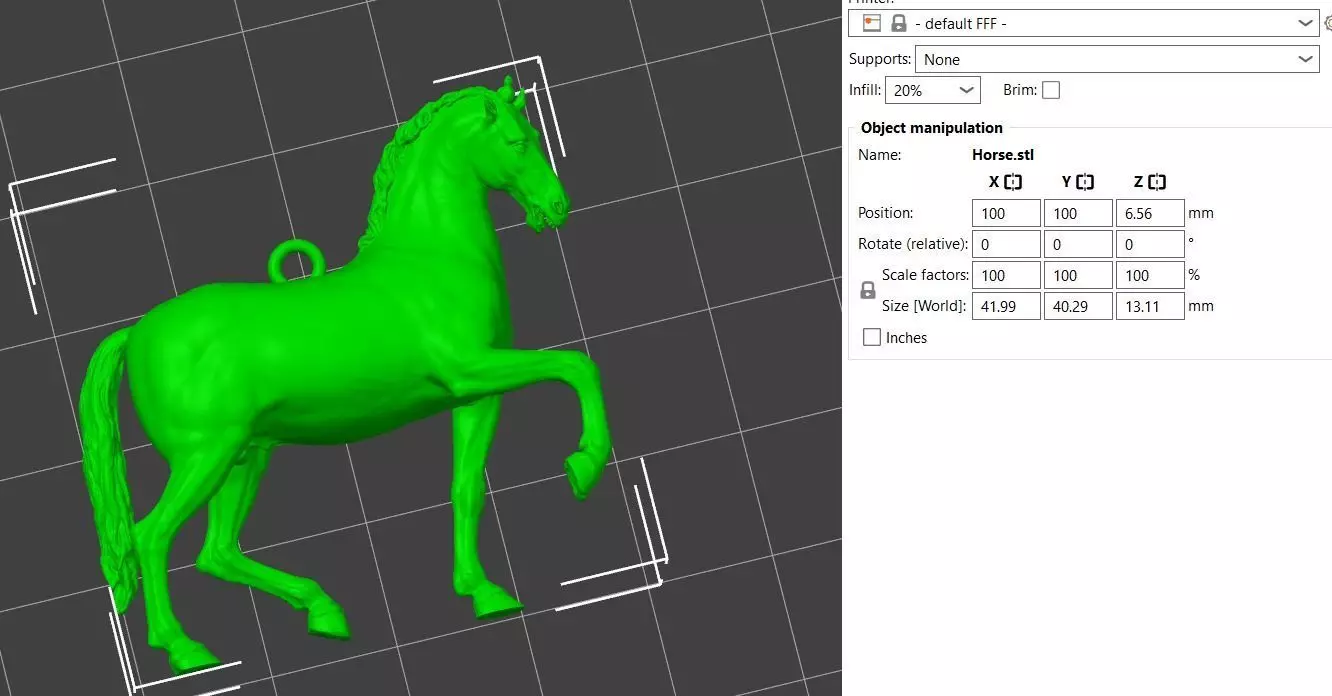Click the 'Rotate (relative):' label

(913, 244)
